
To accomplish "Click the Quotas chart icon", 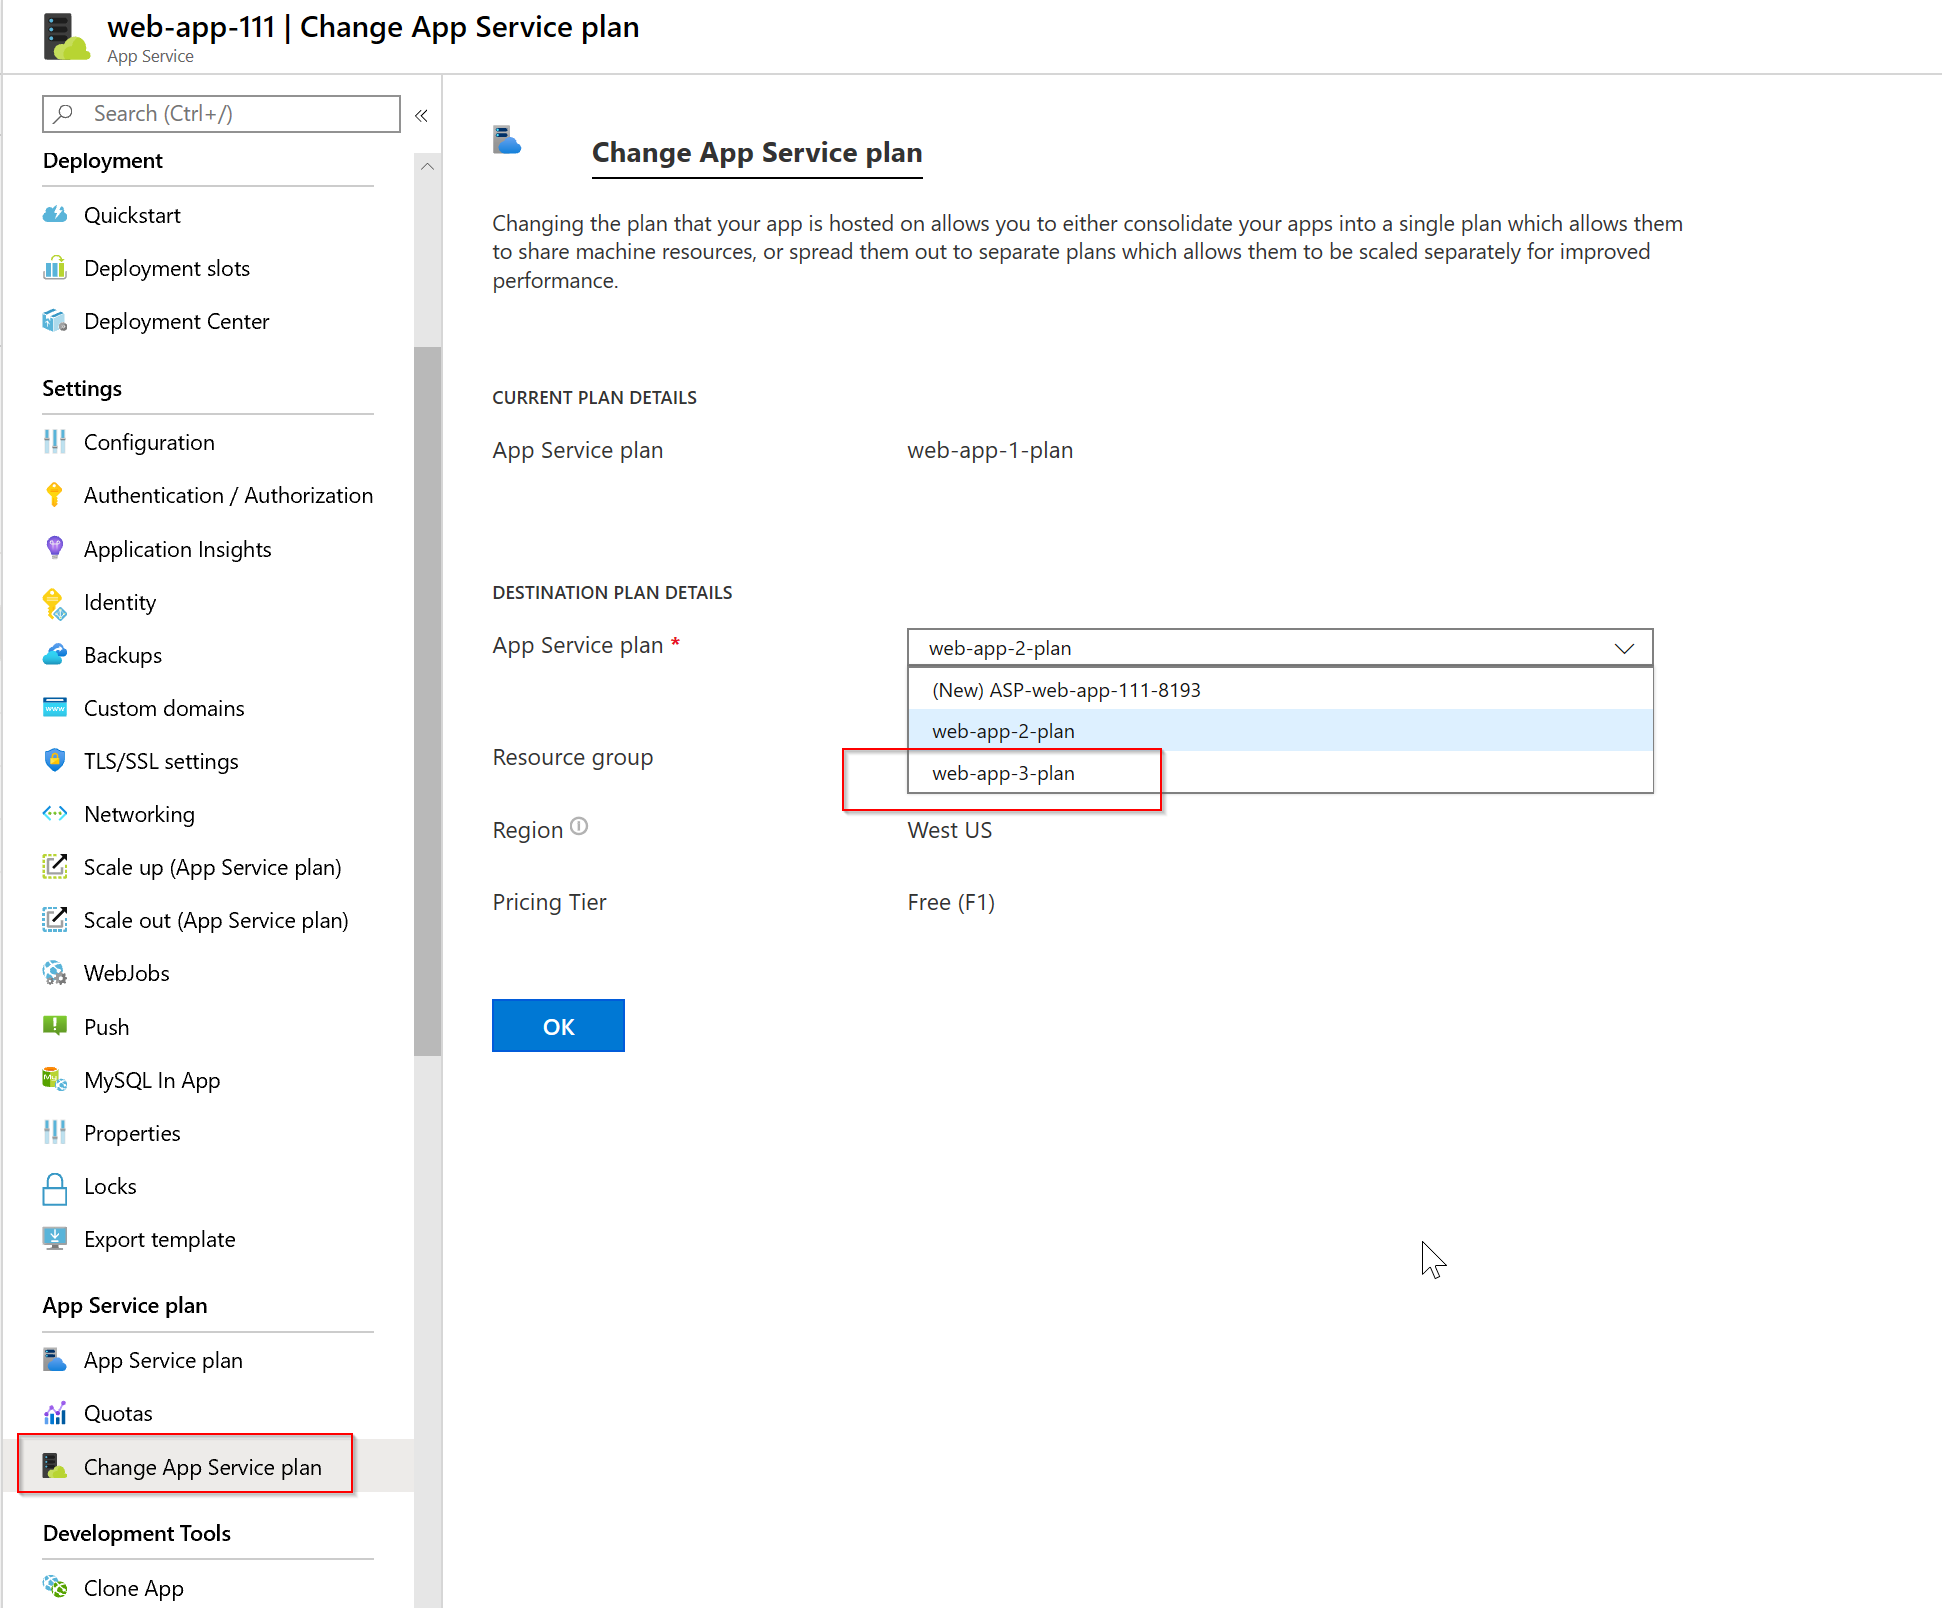I will pyautogui.click(x=55, y=1413).
